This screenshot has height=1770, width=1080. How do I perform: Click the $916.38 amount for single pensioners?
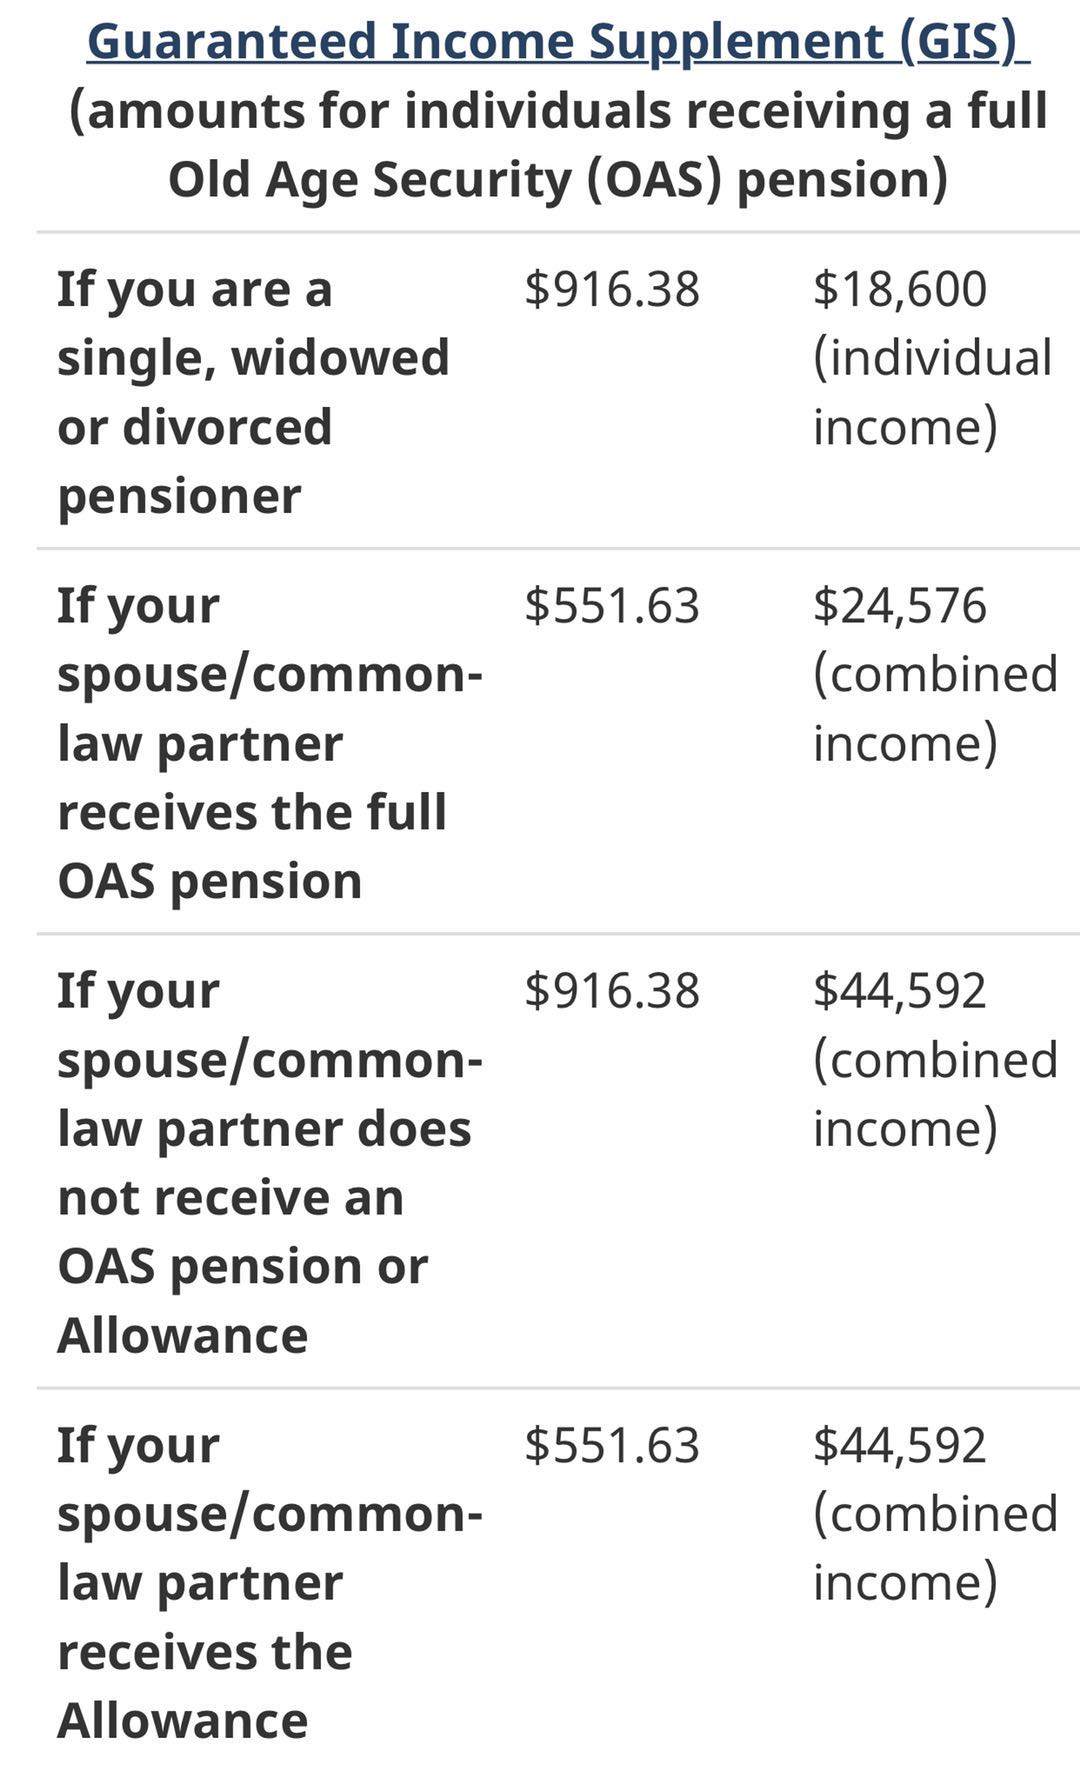click(611, 289)
